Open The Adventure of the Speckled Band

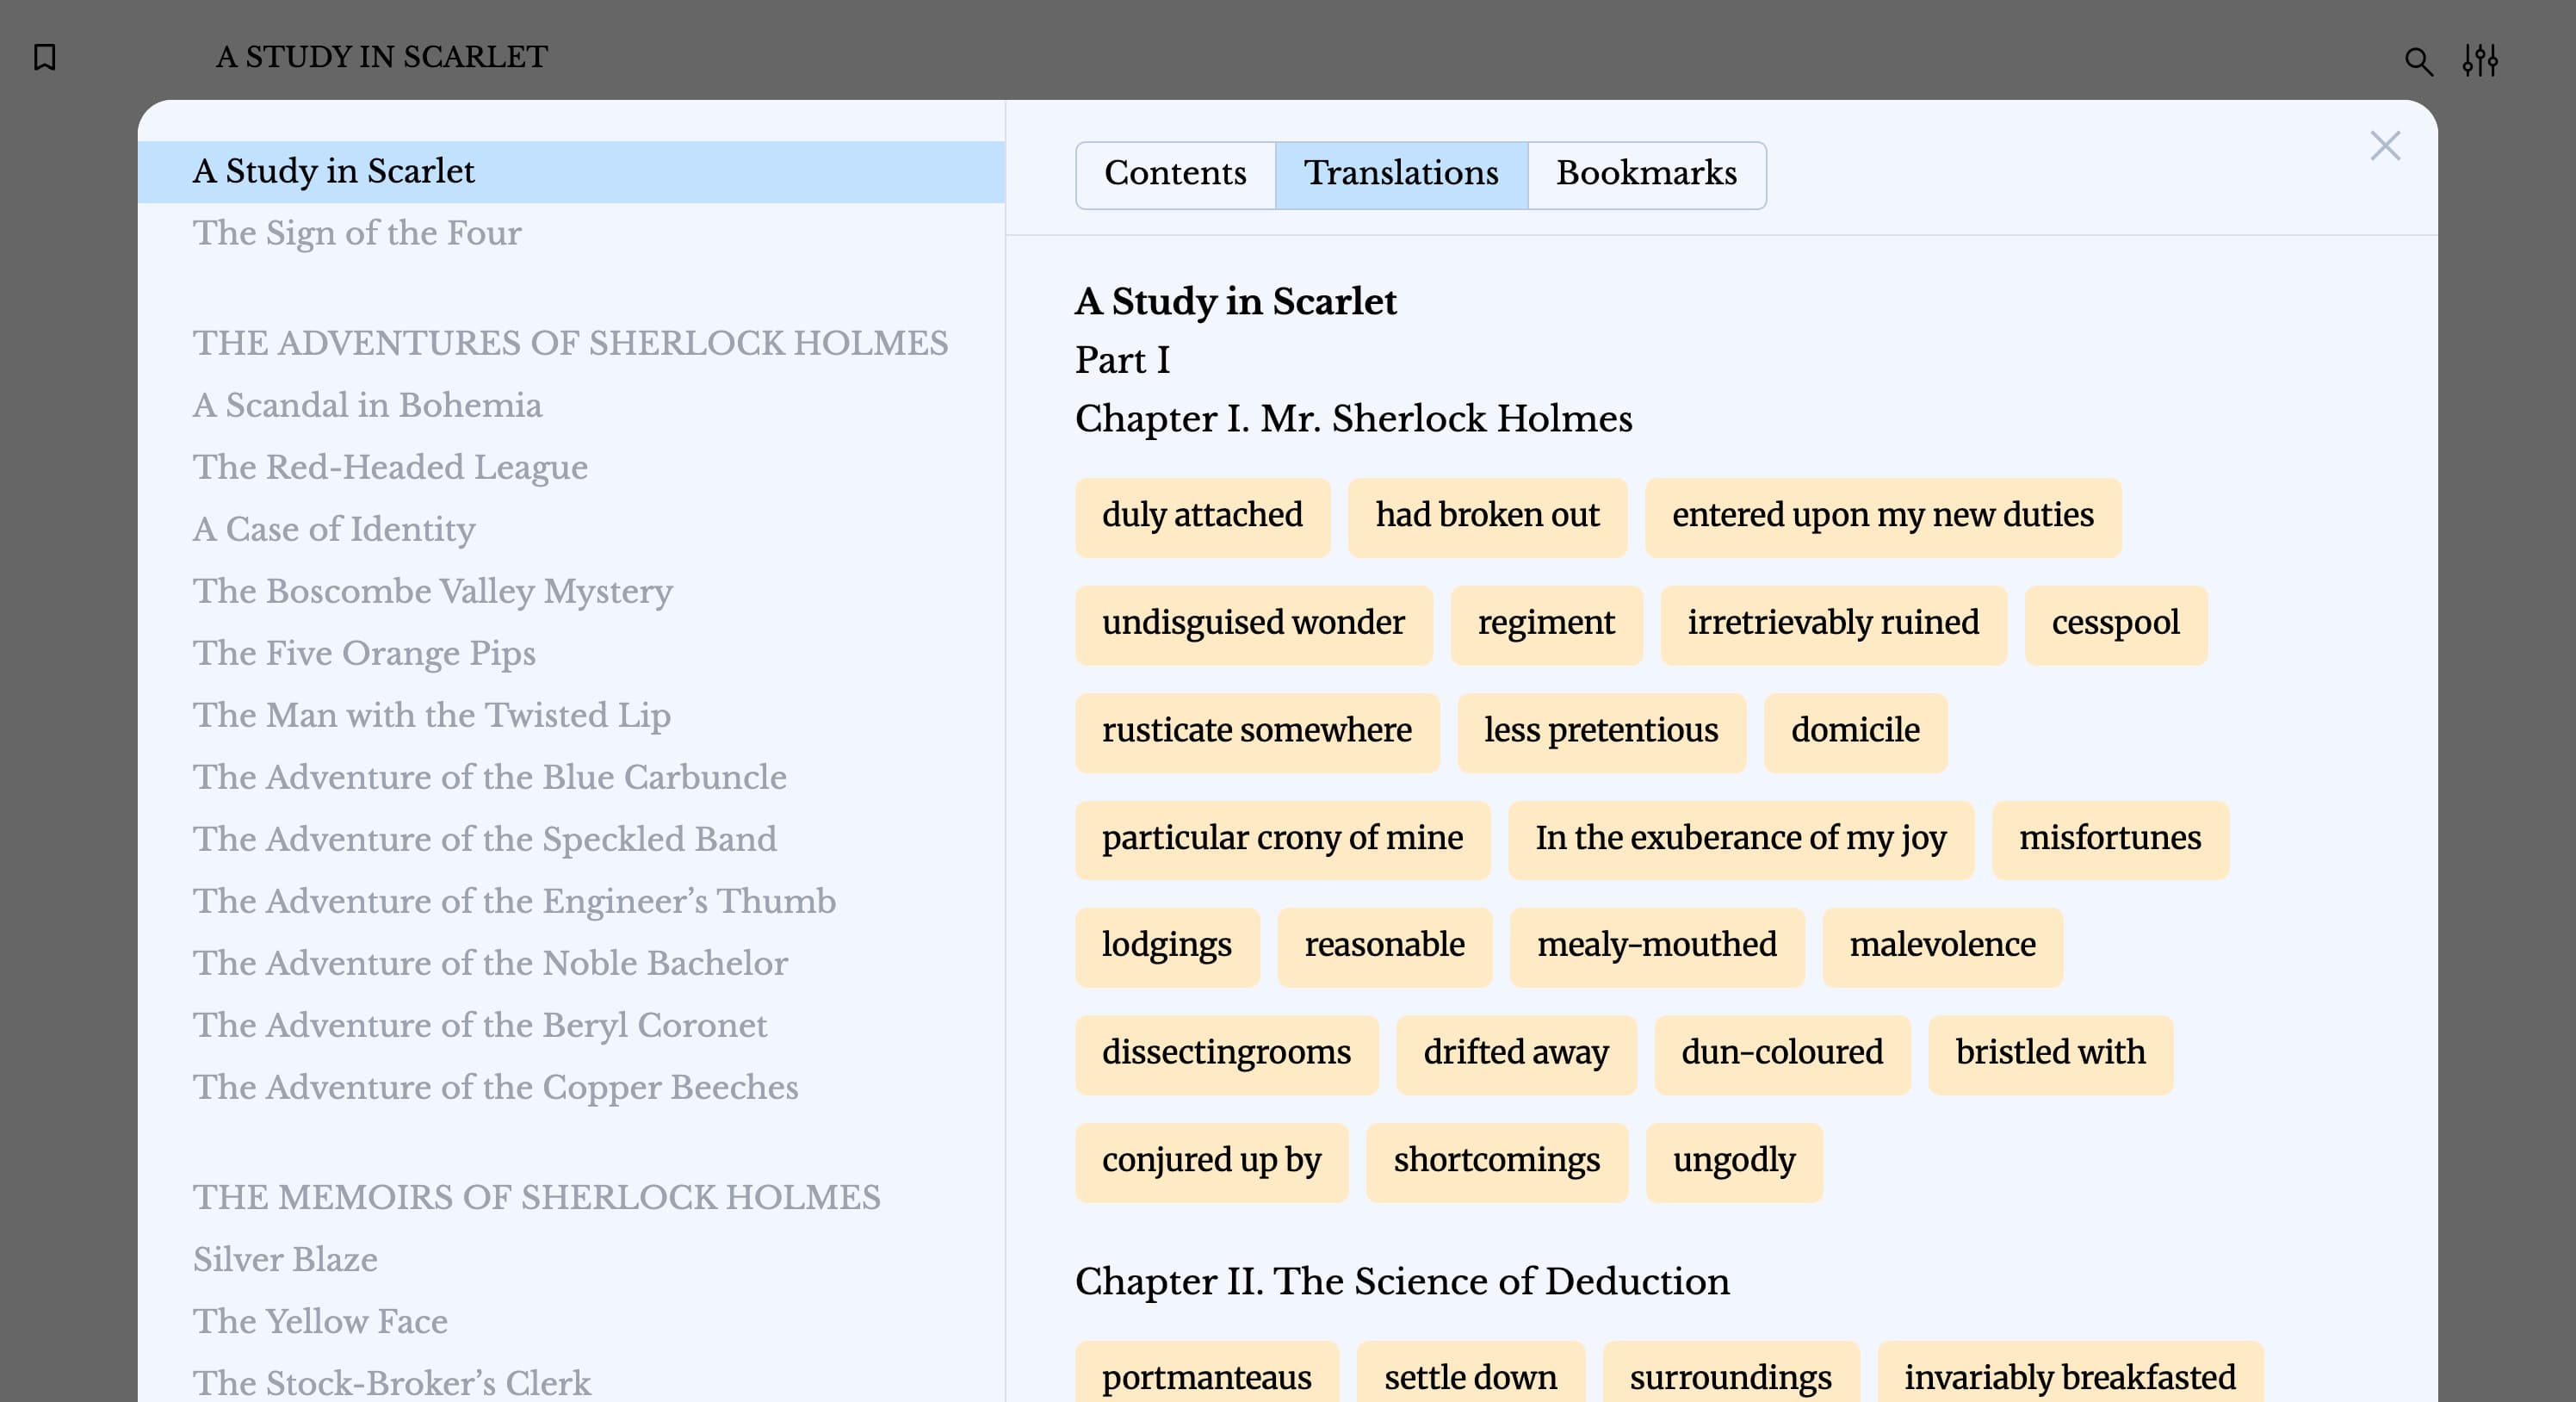click(484, 839)
